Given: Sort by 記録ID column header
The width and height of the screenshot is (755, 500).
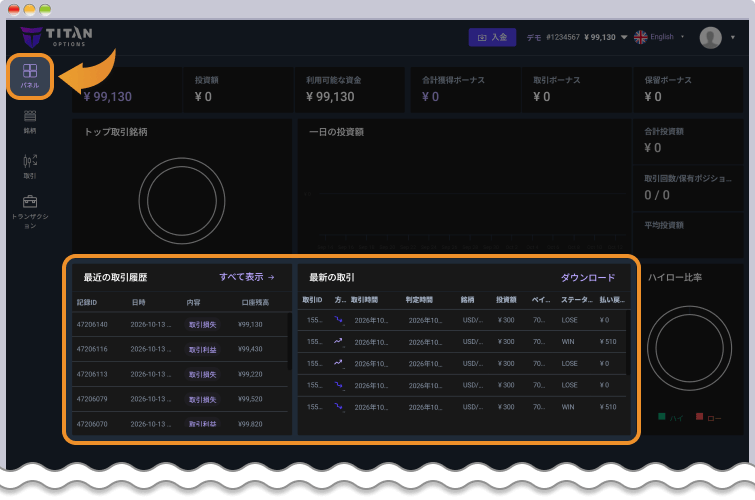Looking at the screenshot, I should (x=87, y=303).
